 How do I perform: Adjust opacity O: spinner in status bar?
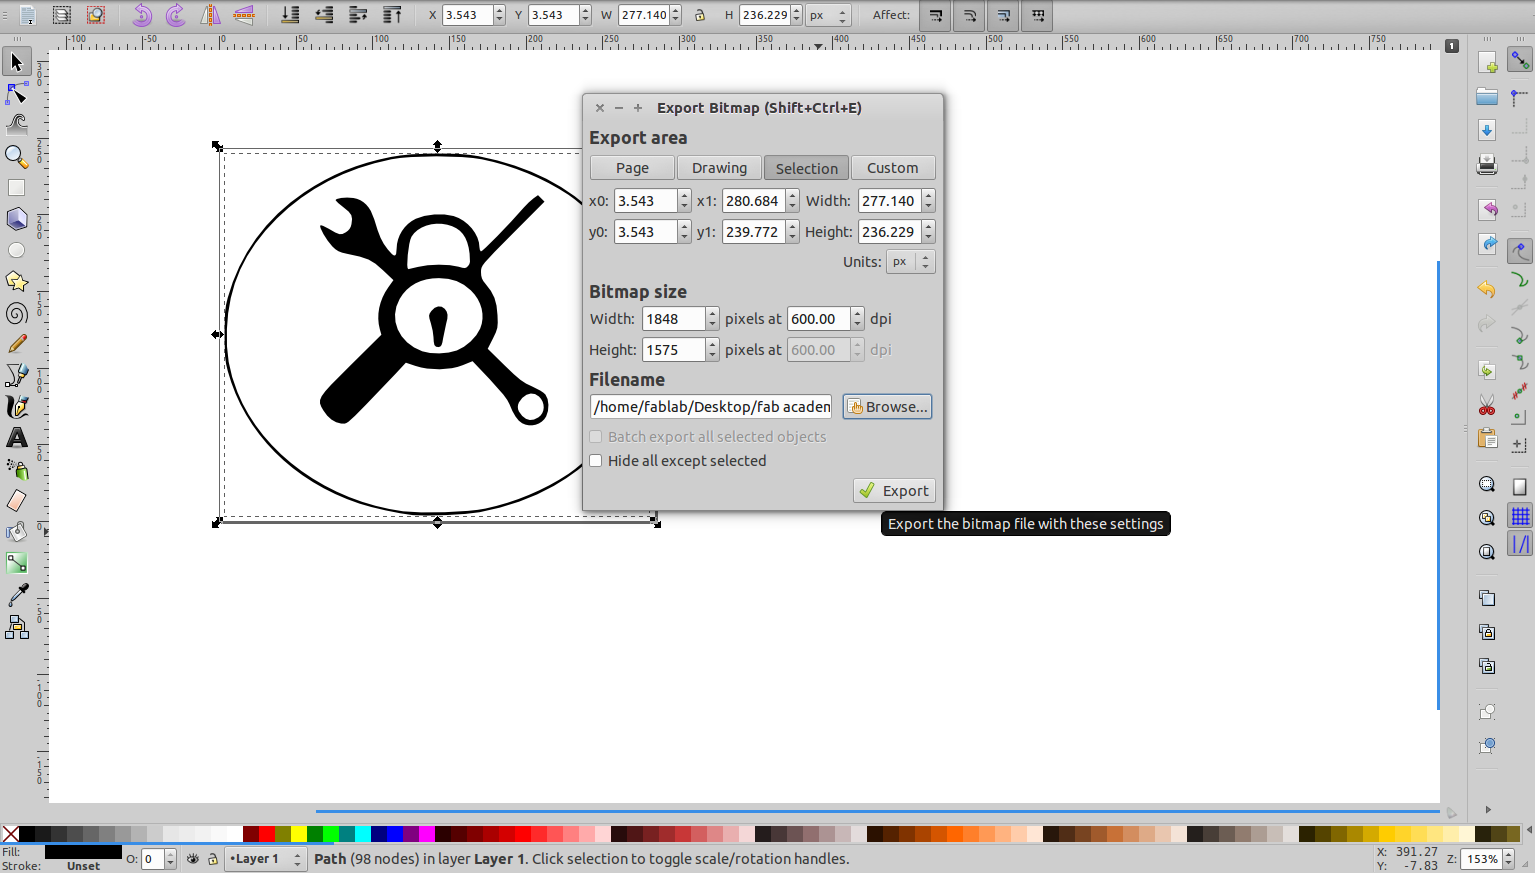pyautogui.click(x=170, y=859)
